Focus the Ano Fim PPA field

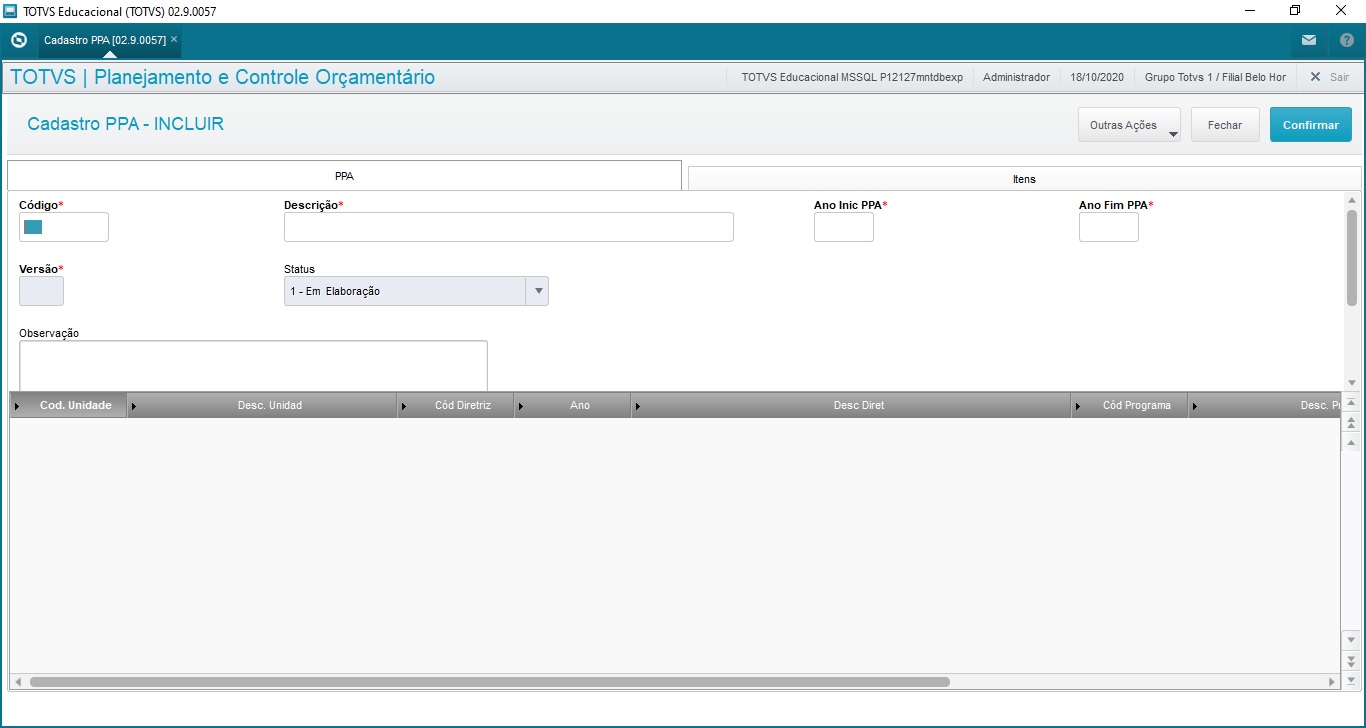[x=1109, y=227]
